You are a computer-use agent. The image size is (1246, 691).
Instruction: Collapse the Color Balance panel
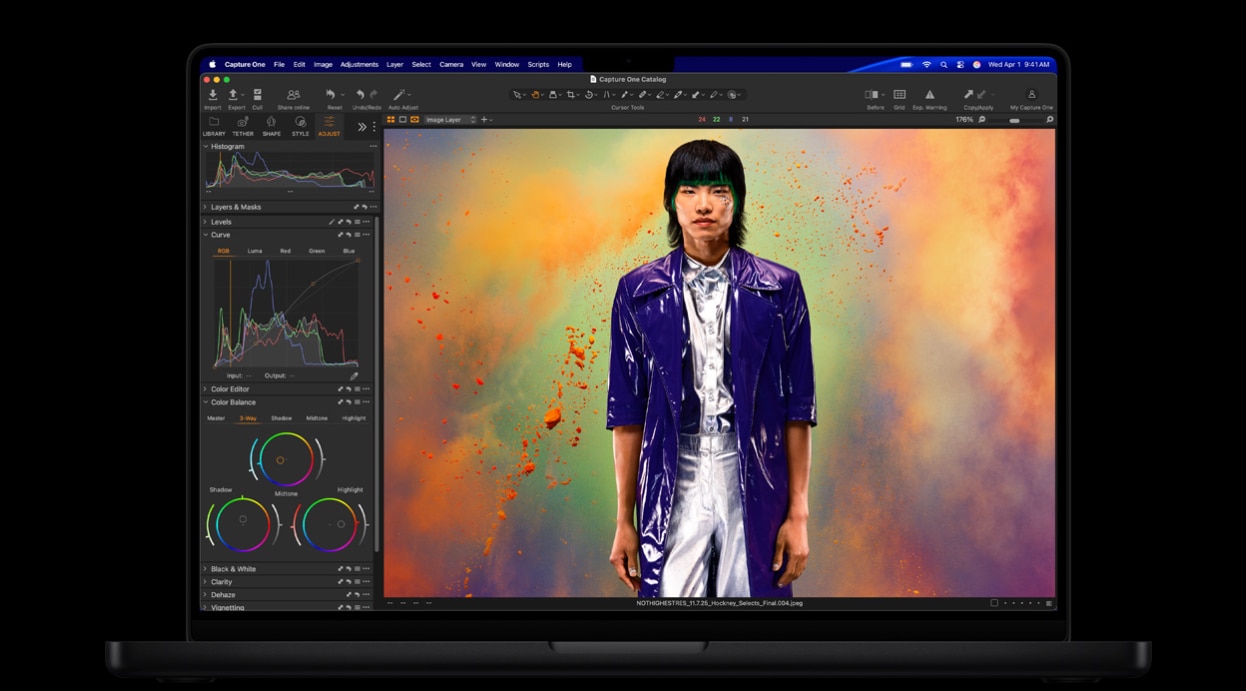click(x=206, y=402)
